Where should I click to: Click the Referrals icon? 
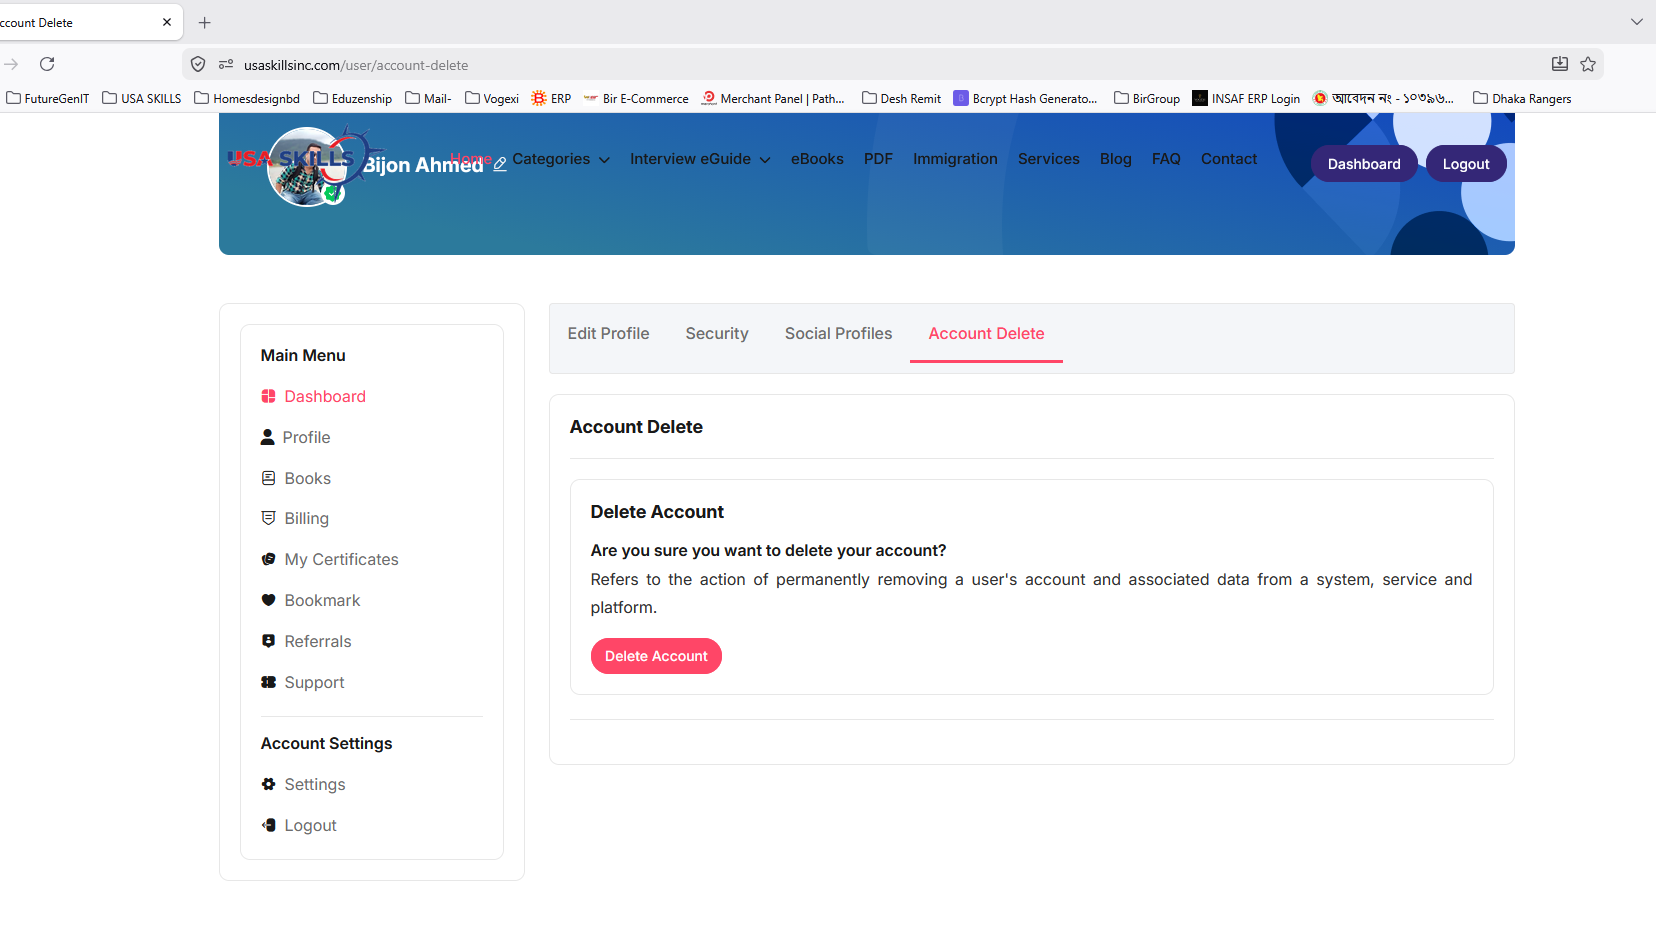coord(268,641)
